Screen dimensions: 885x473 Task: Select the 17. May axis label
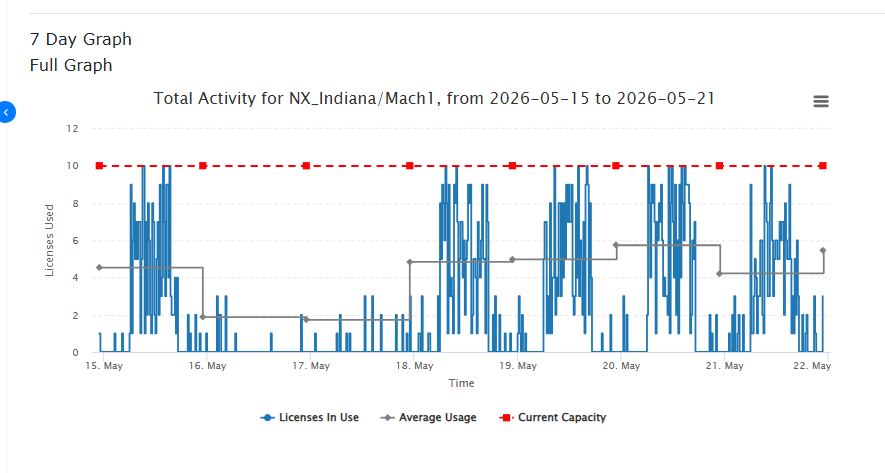click(x=311, y=366)
